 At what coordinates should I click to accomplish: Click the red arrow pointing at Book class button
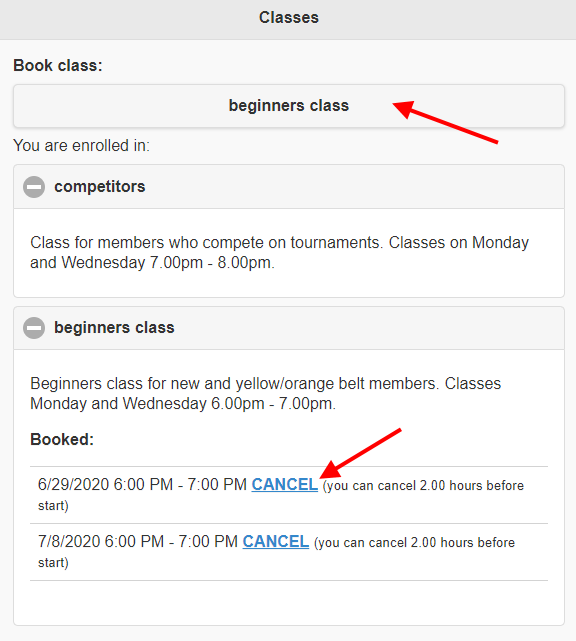[x=445, y=122]
